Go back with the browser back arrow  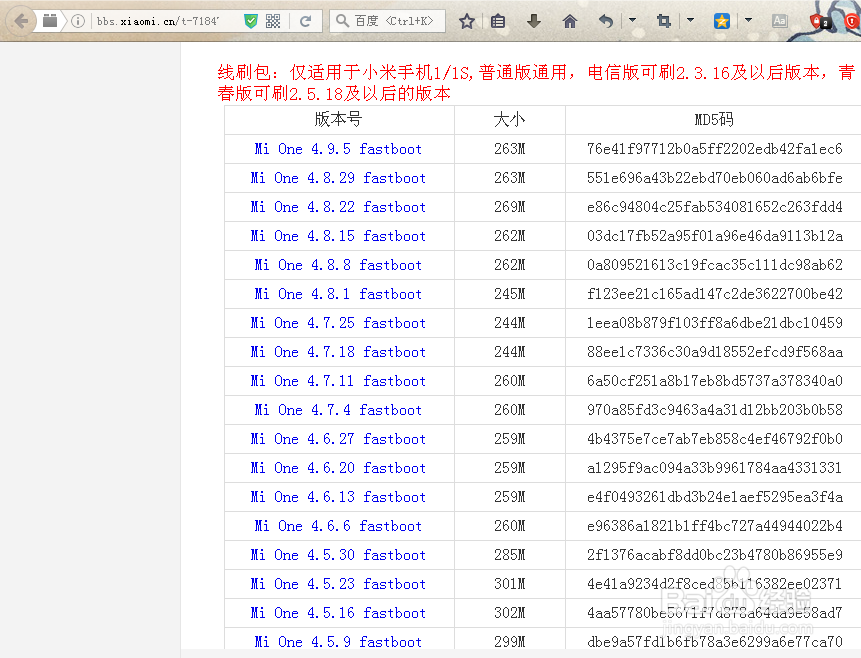21,21
